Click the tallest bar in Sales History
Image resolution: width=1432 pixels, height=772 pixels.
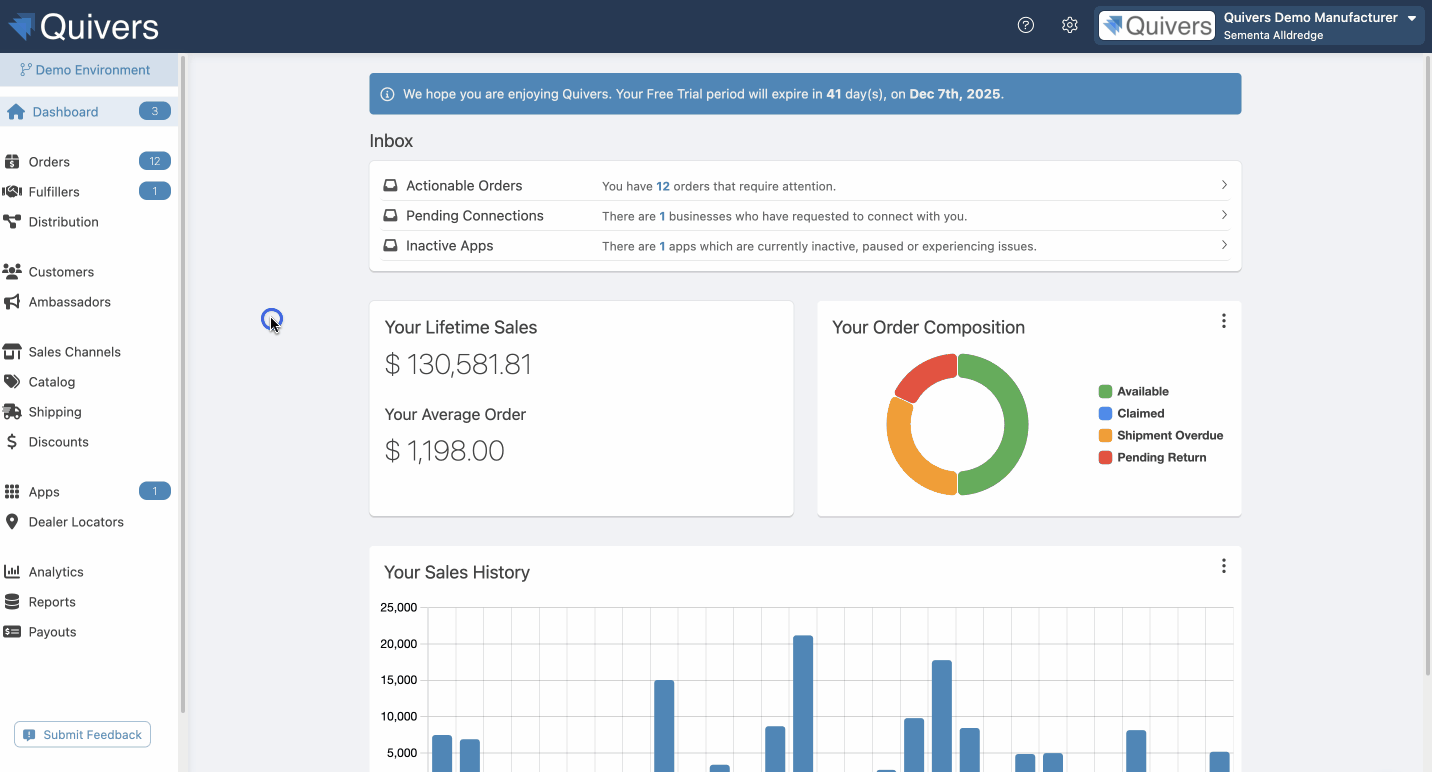[803, 700]
